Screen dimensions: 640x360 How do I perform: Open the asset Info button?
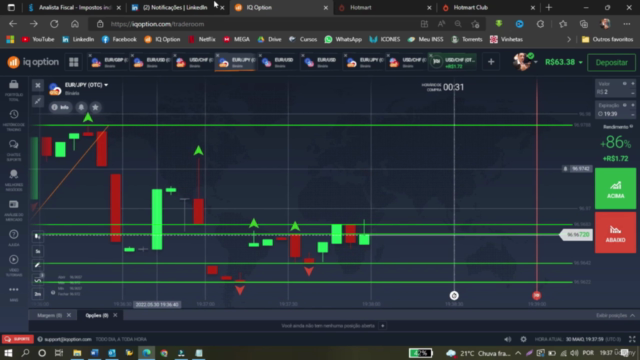click(x=60, y=107)
